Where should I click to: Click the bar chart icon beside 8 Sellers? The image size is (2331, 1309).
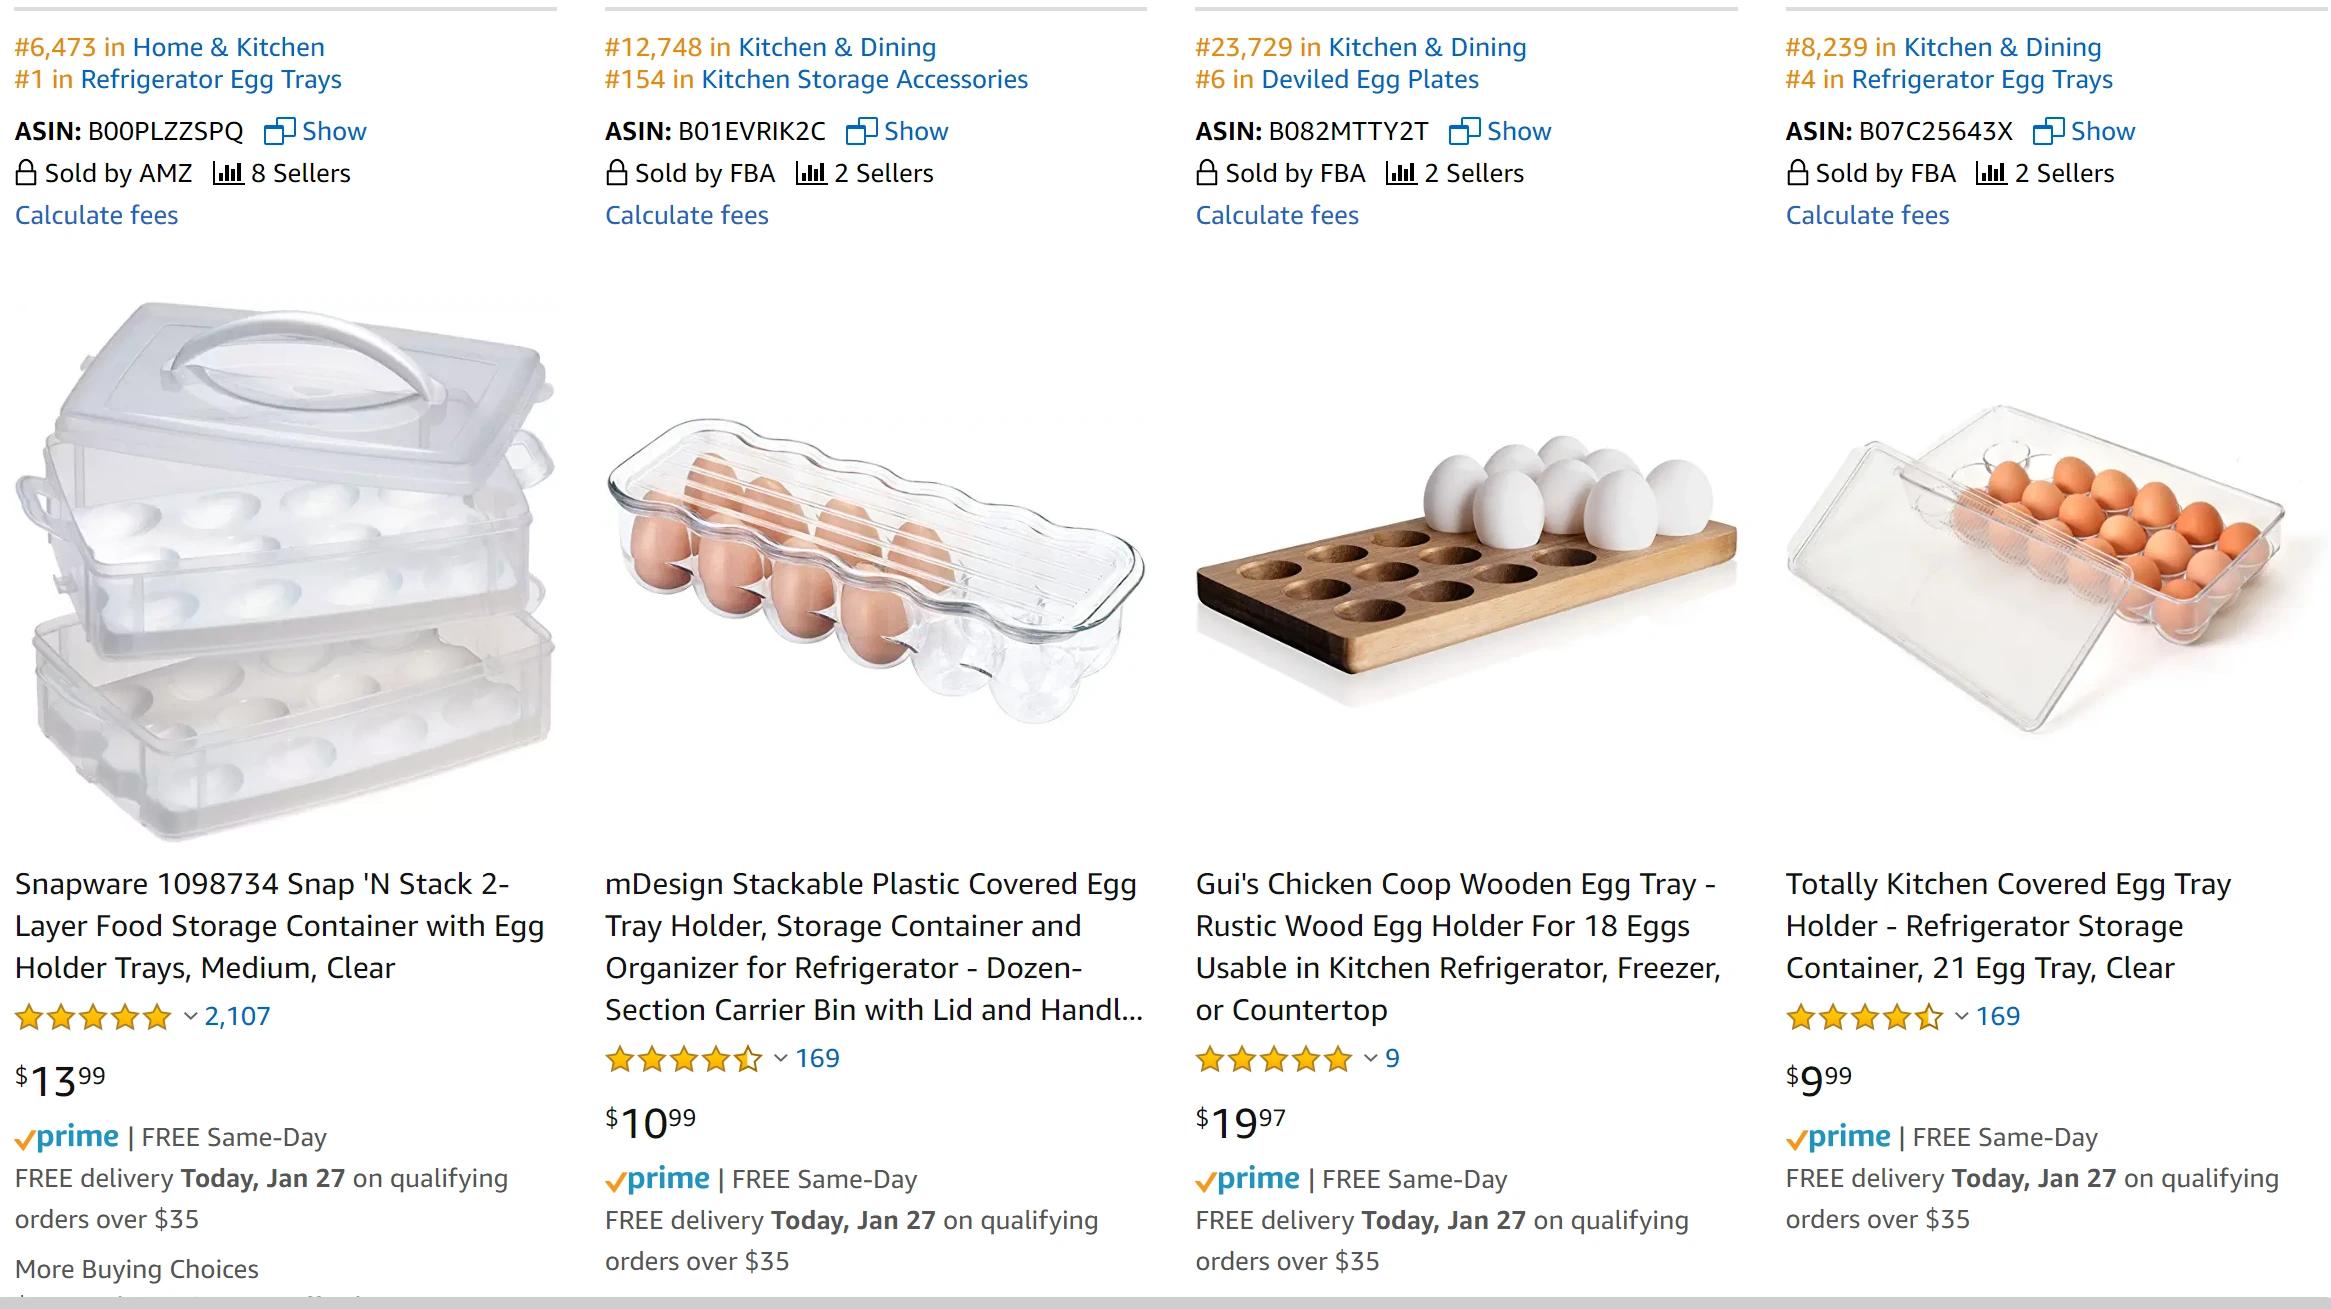(228, 173)
